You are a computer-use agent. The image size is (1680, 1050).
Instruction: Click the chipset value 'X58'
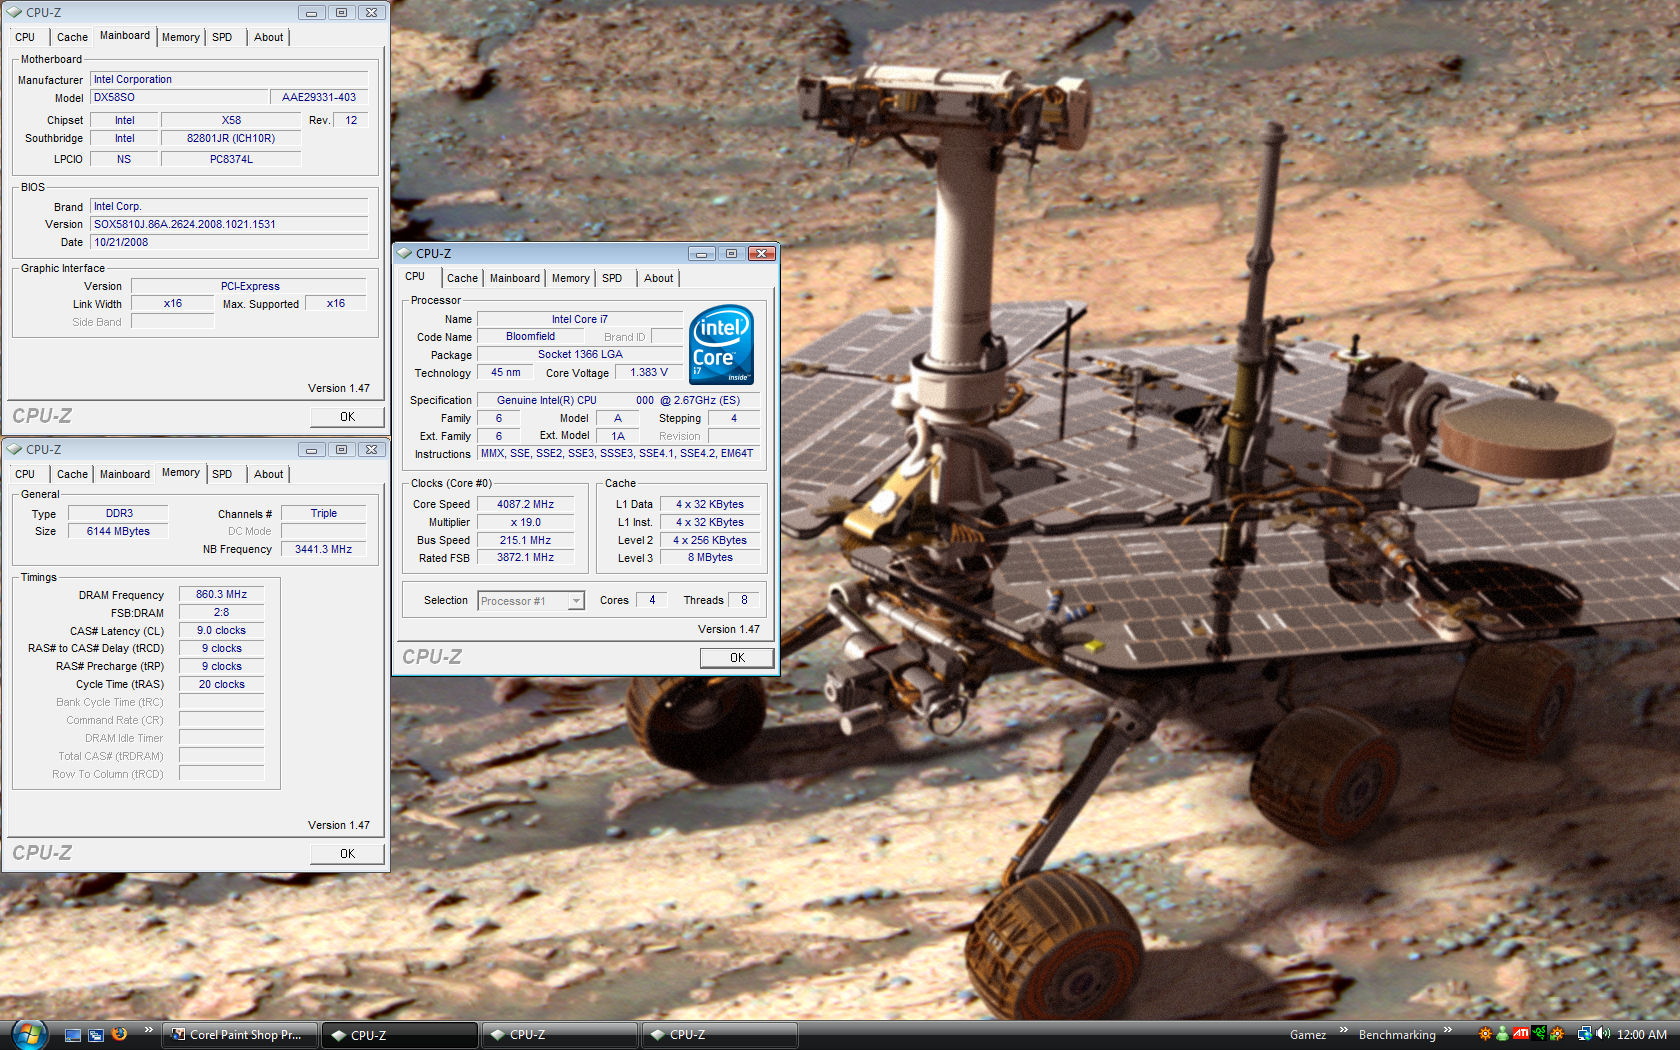pos(231,120)
